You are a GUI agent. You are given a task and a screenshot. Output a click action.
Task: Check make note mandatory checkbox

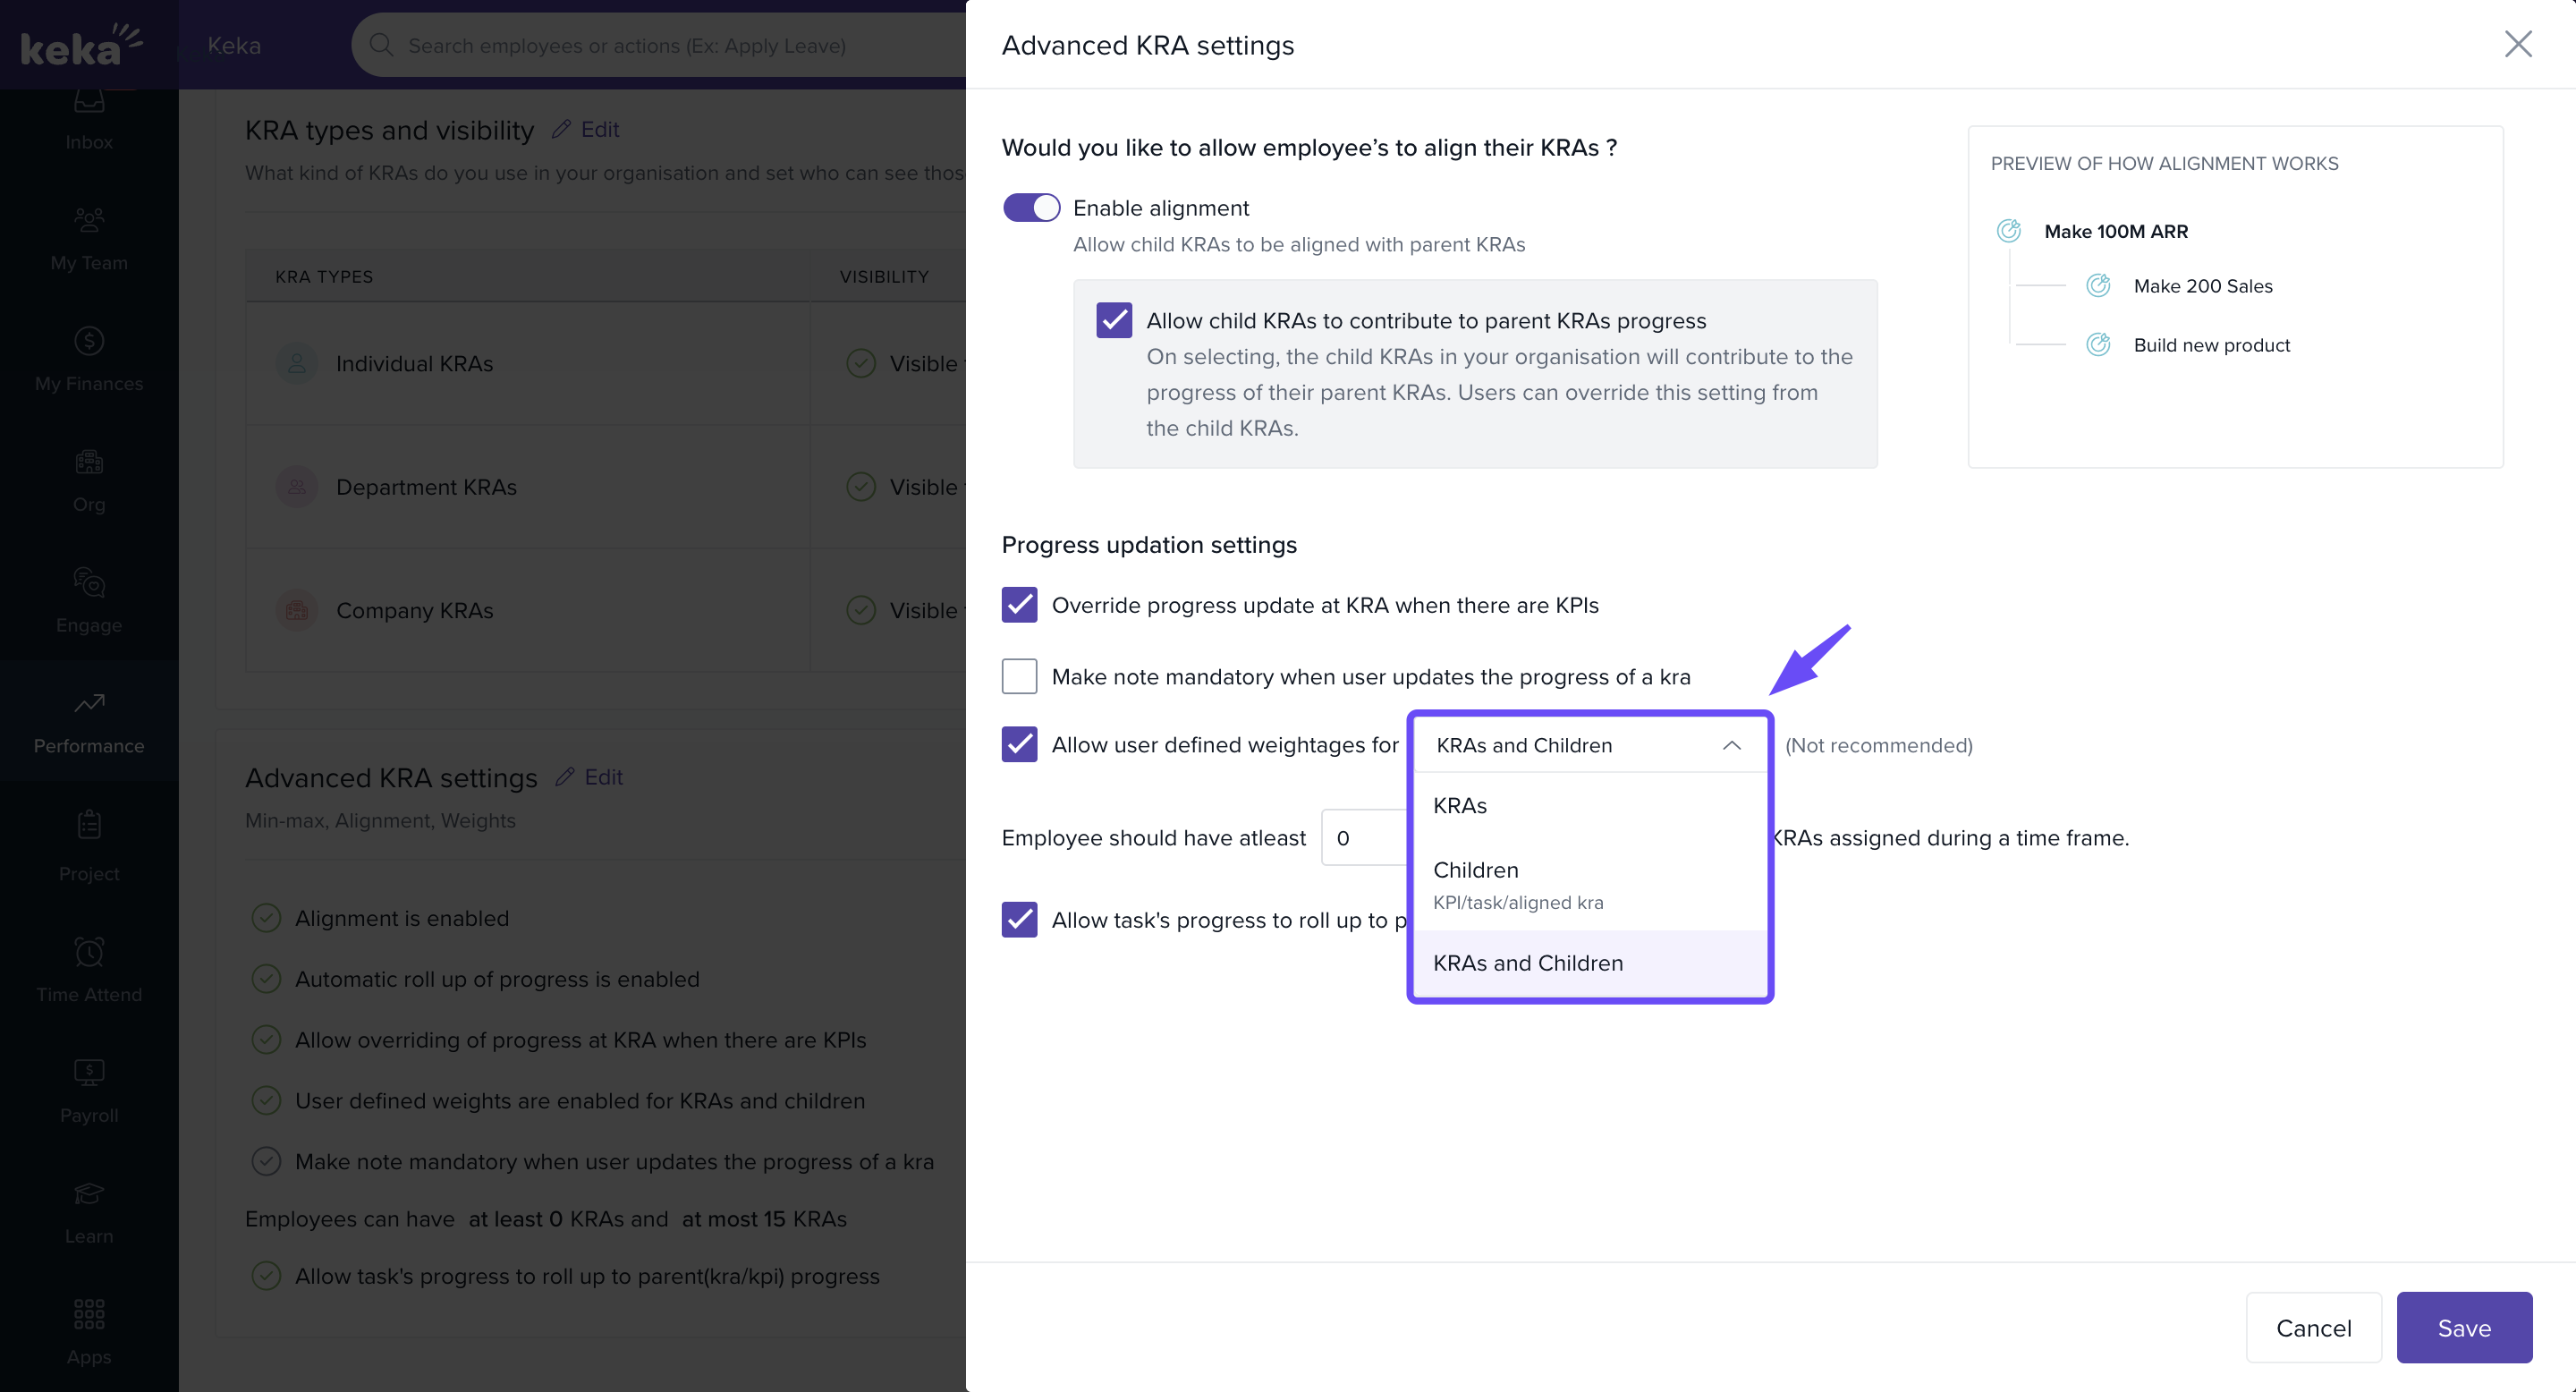click(x=1019, y=677)
